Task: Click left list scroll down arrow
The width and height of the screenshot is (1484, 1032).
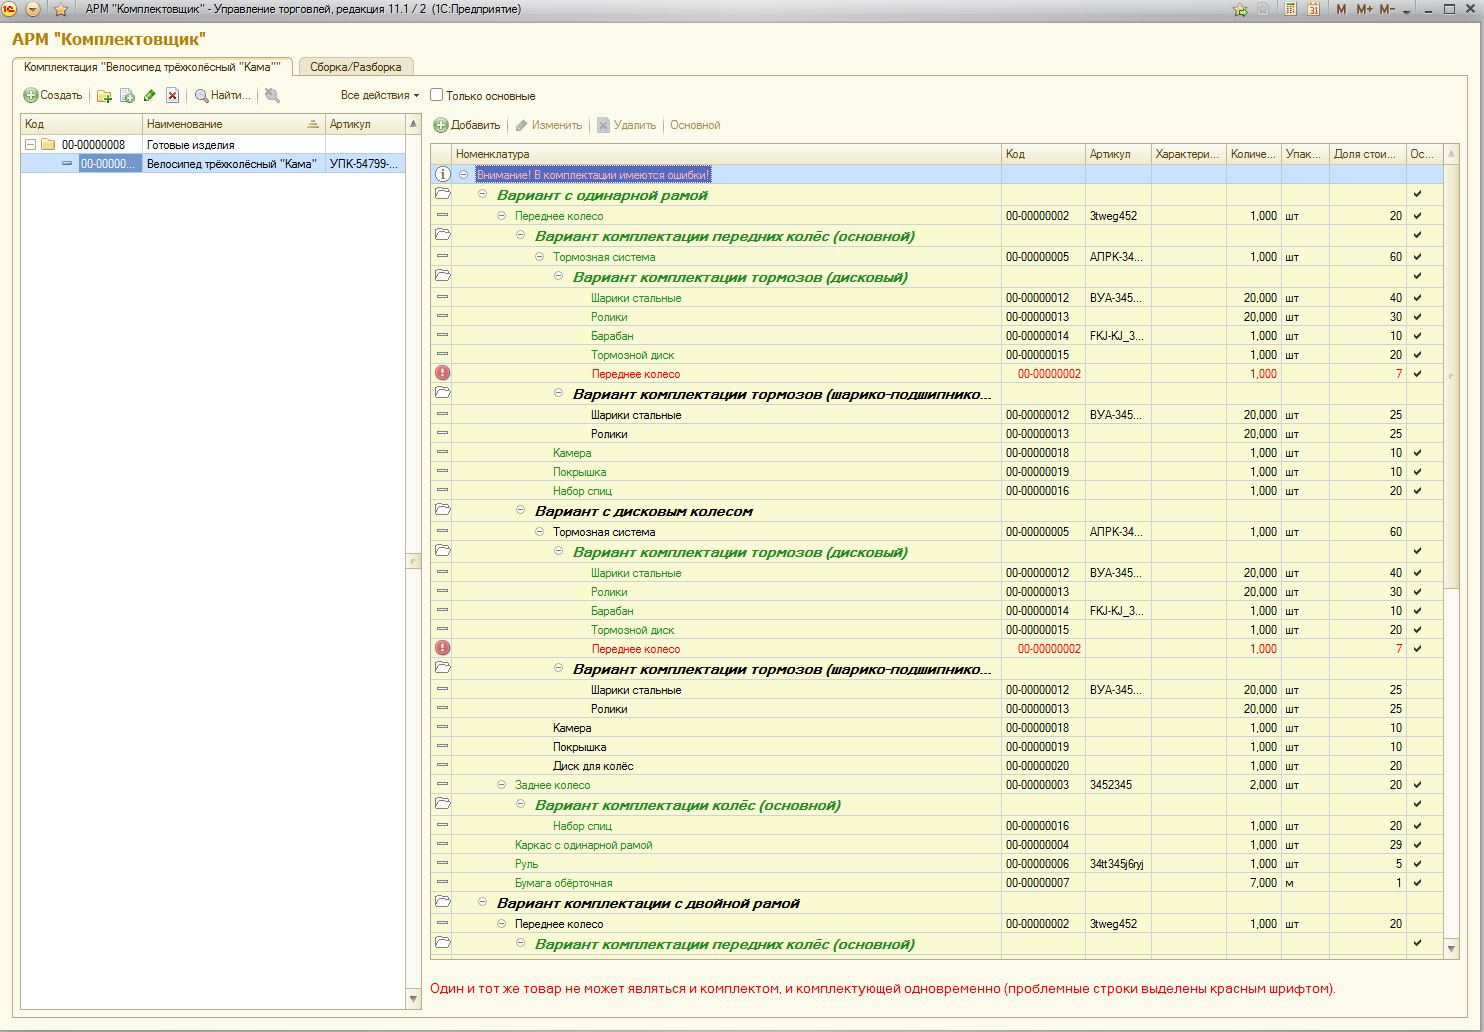Action: pyautogui.click(x=413, y=999)
